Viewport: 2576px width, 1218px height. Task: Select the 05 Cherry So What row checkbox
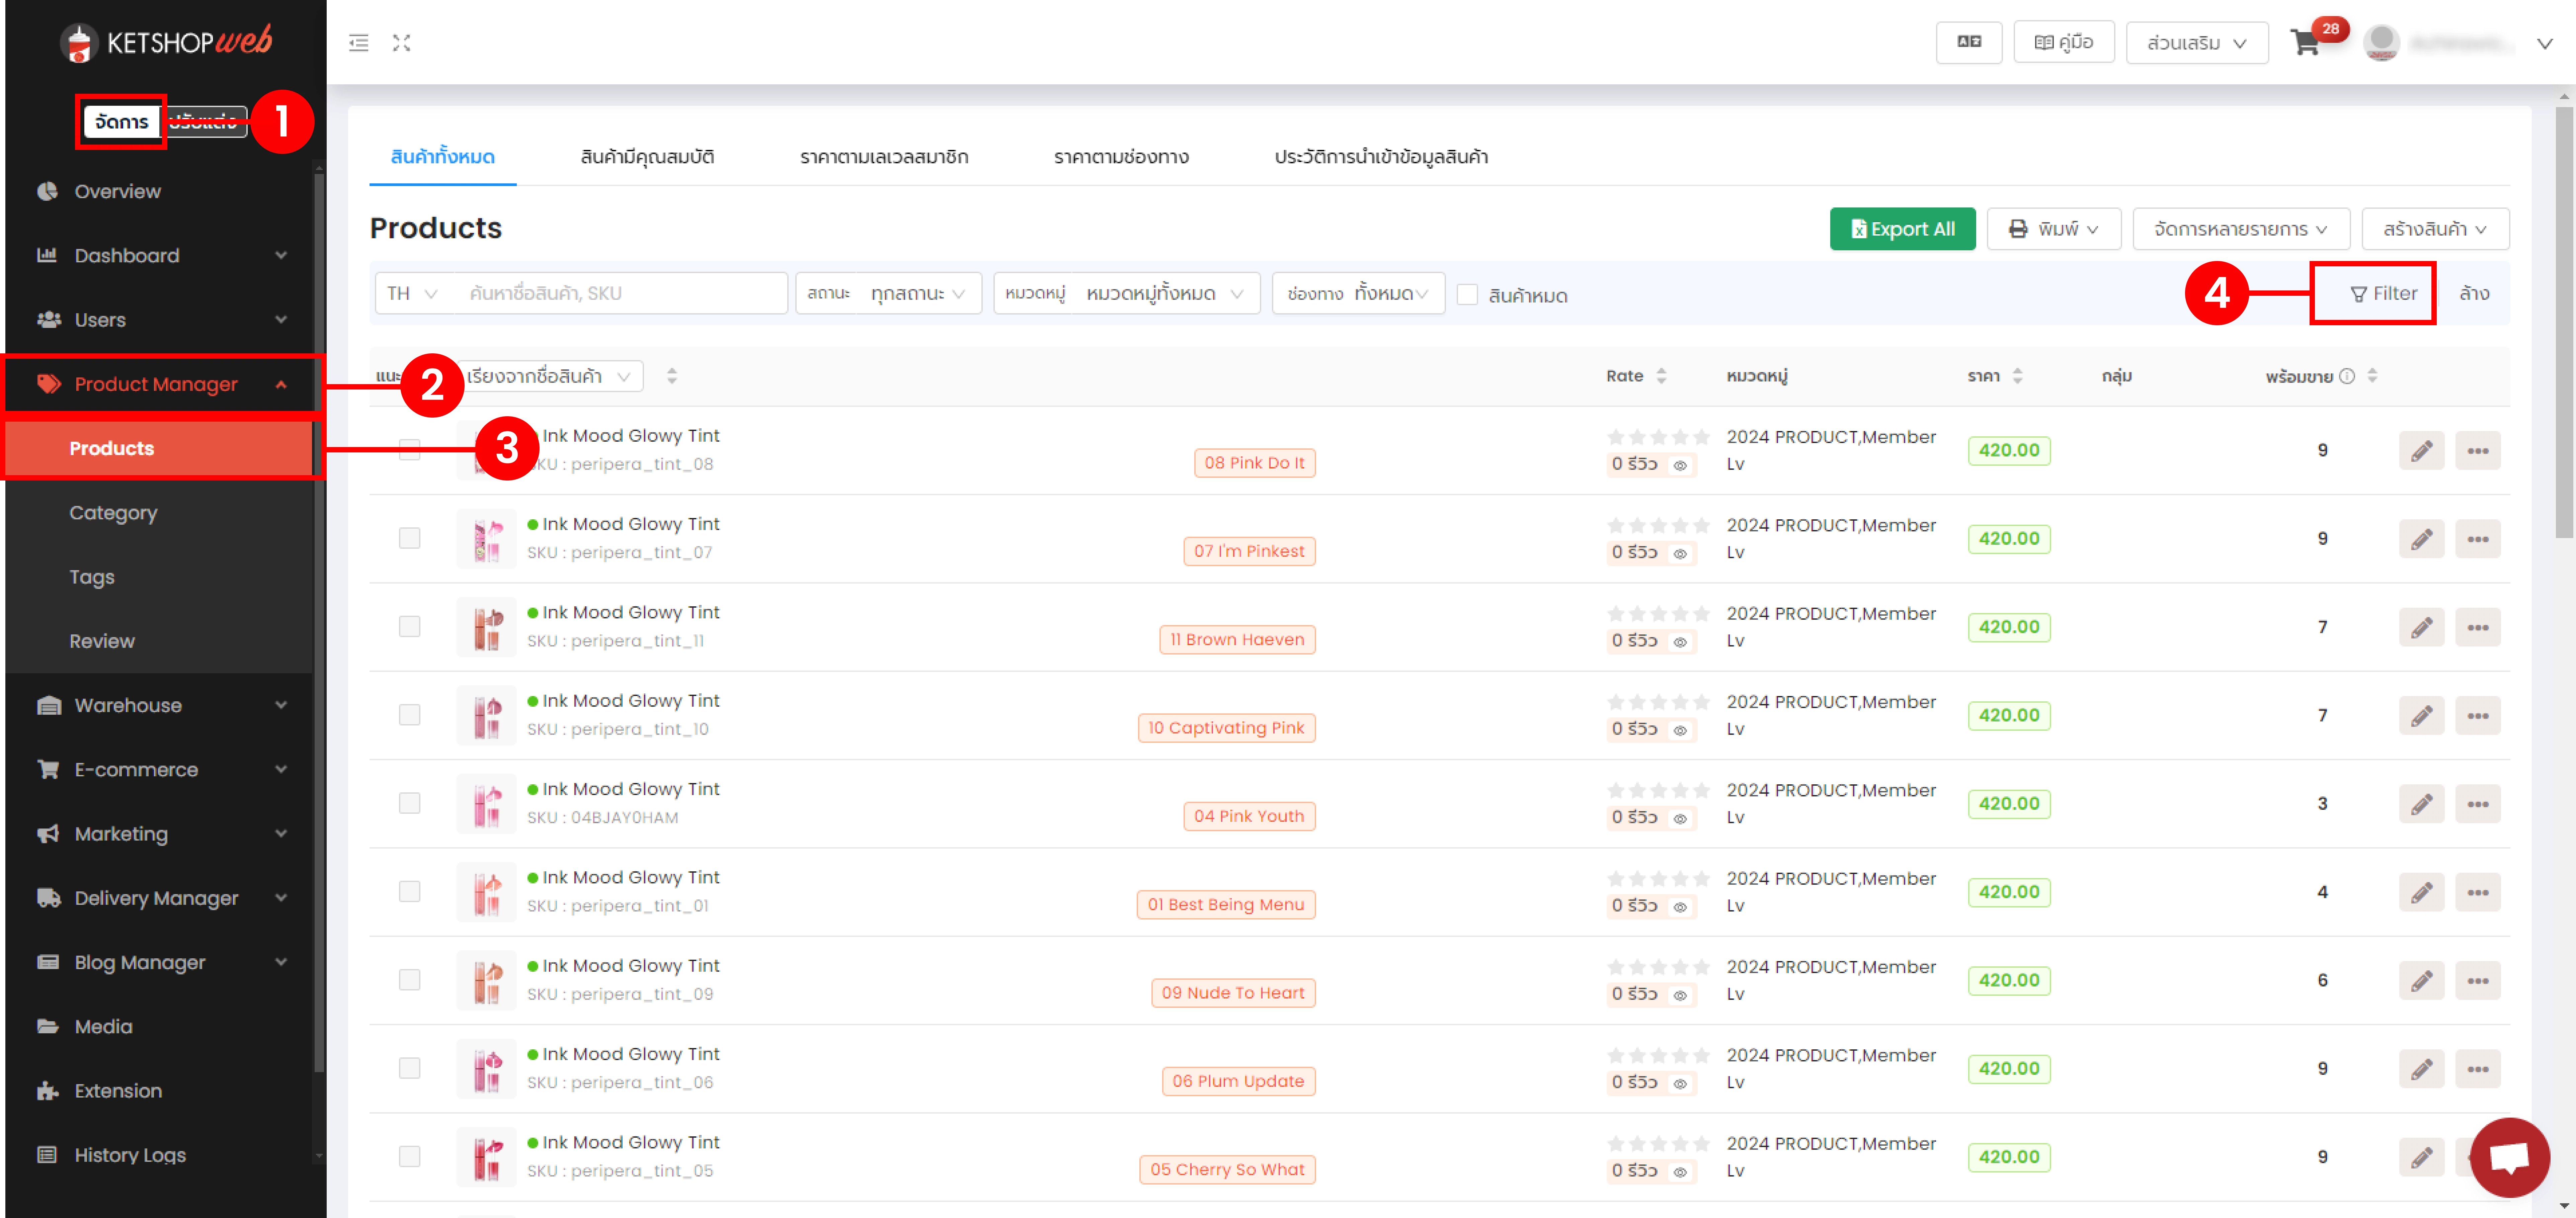[409, 1156]
